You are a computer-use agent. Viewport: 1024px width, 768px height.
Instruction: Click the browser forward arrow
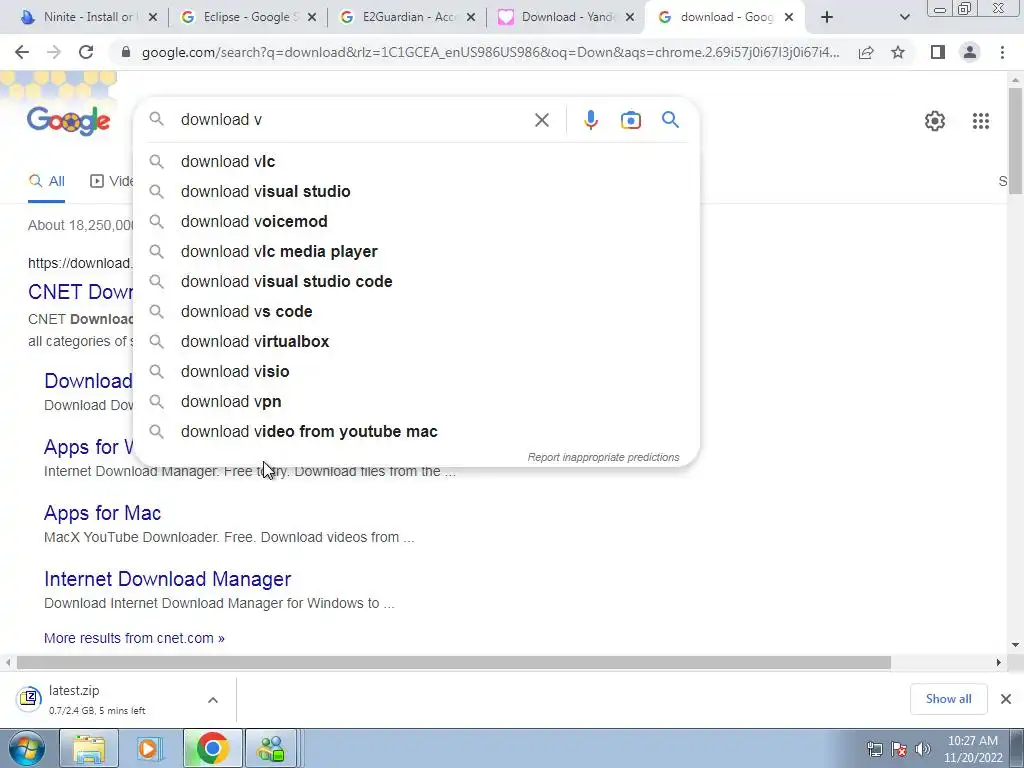[54, 52]
